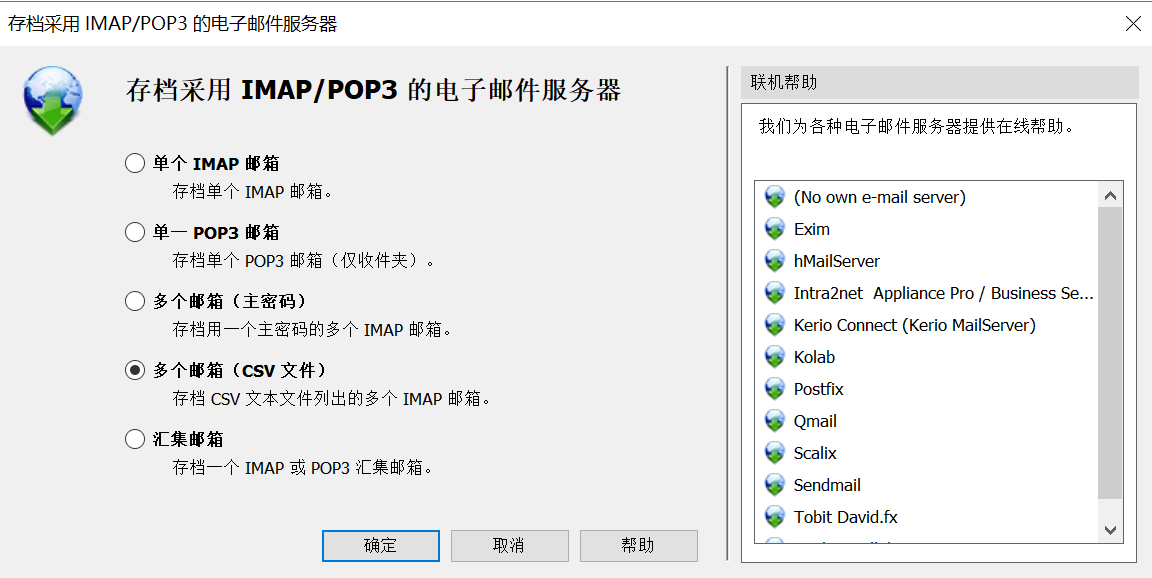Screen dimensions: 1152x578
Task: Click the description 存档一个 IMAP 或 POP3 汇集邮箱。
Action: [303, 467]
